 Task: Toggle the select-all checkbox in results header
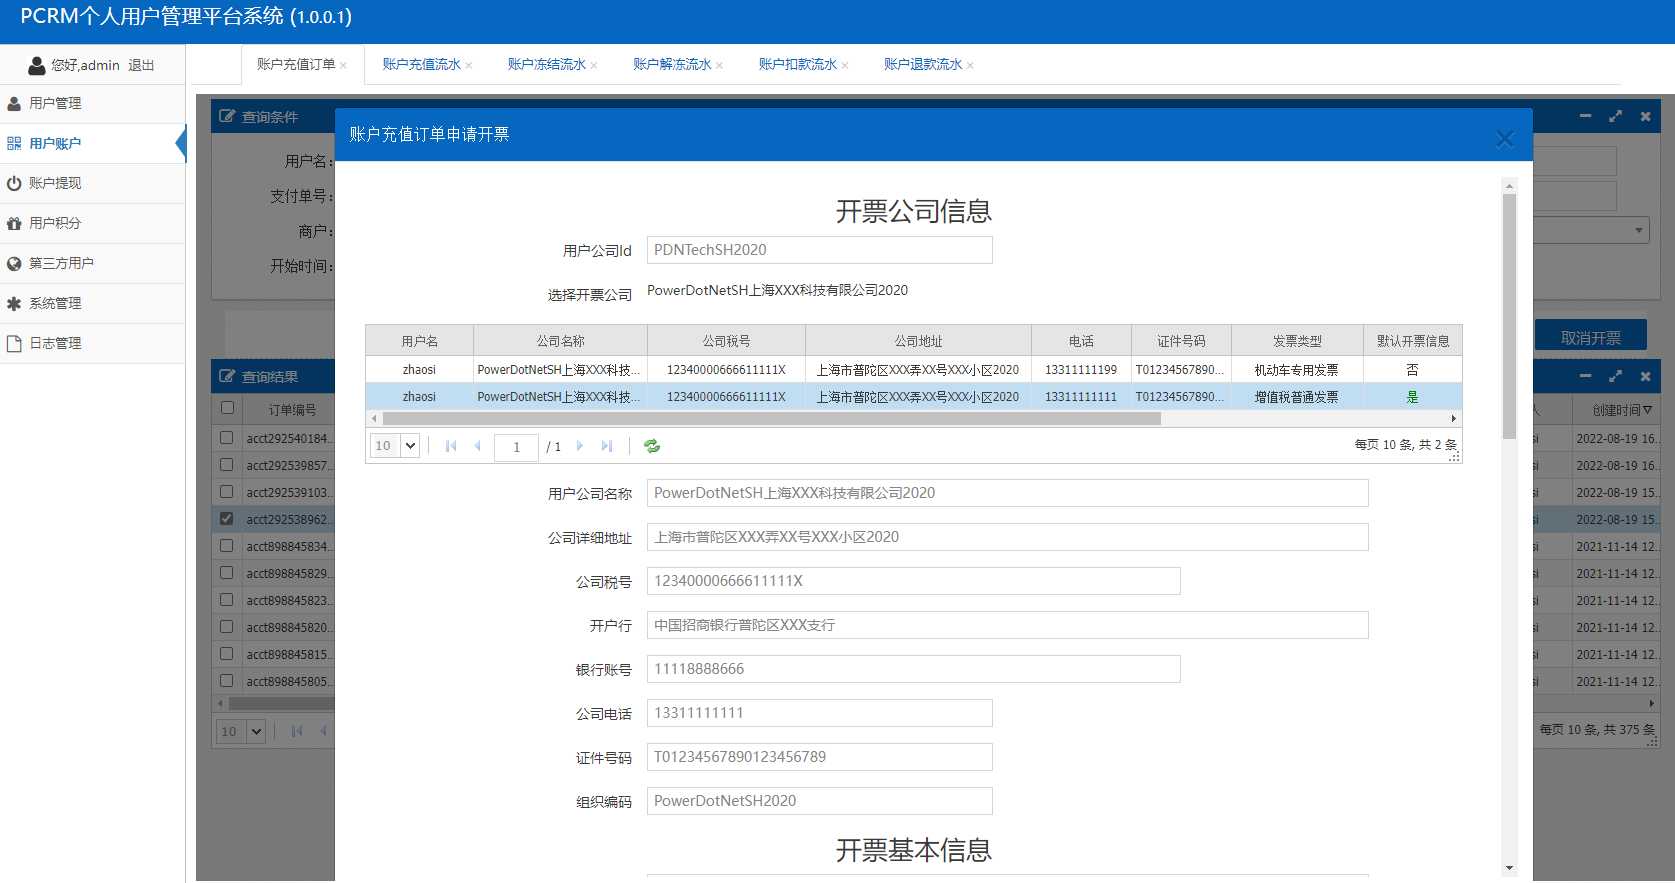coord(227,408)
